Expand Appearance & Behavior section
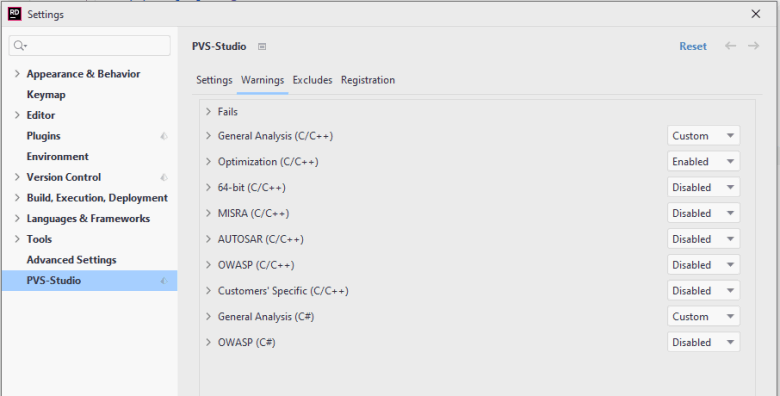The height and width of the screenshot is (396, 780). 17,74
